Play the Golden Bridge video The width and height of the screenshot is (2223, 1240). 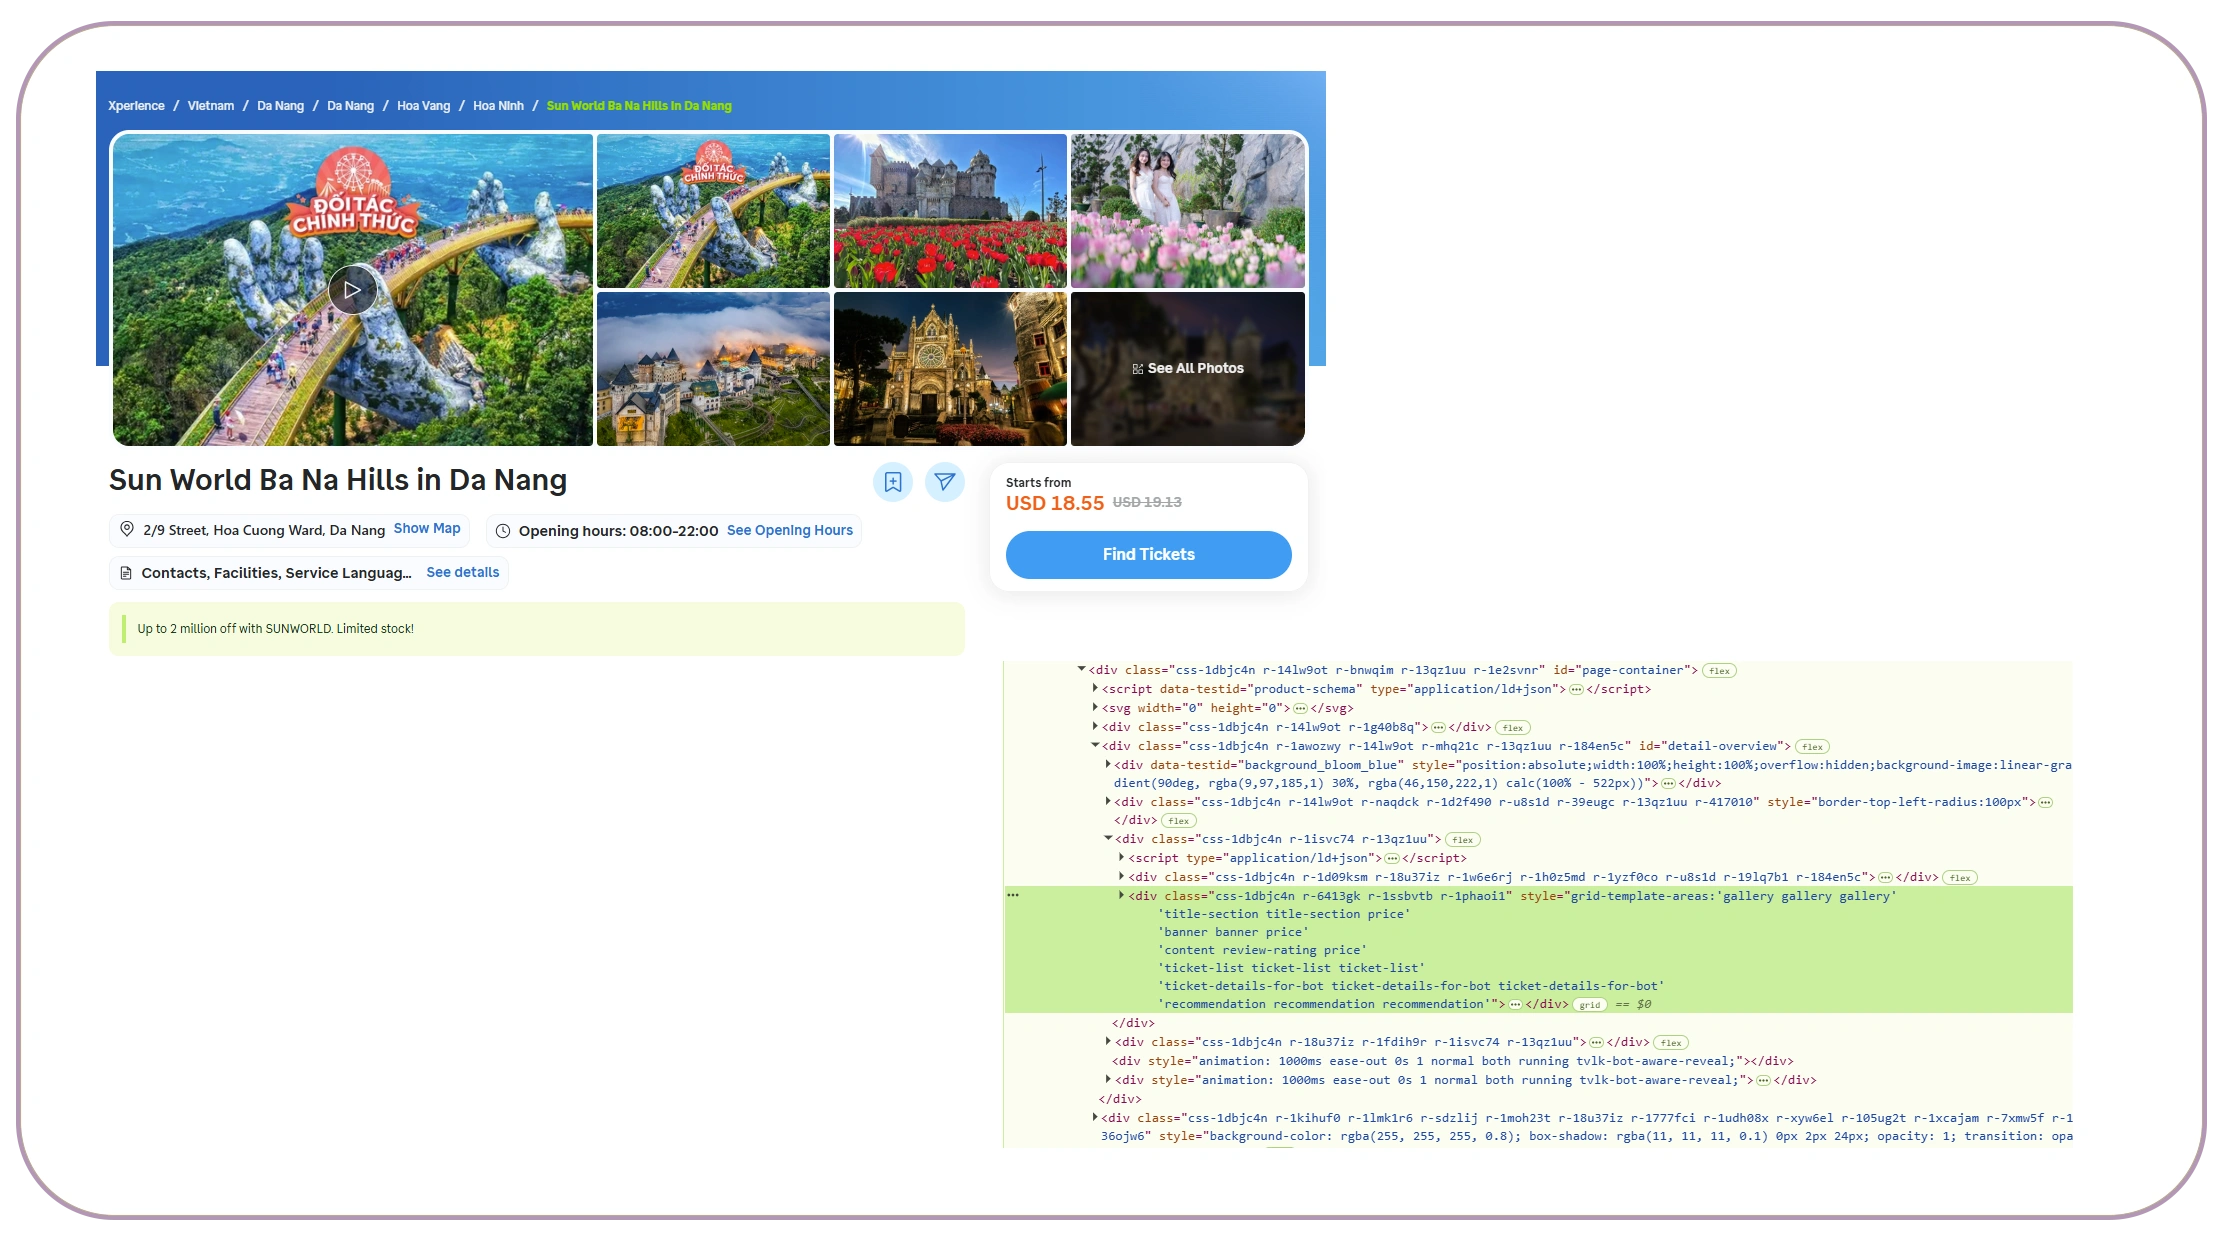[x=352, y=290]
